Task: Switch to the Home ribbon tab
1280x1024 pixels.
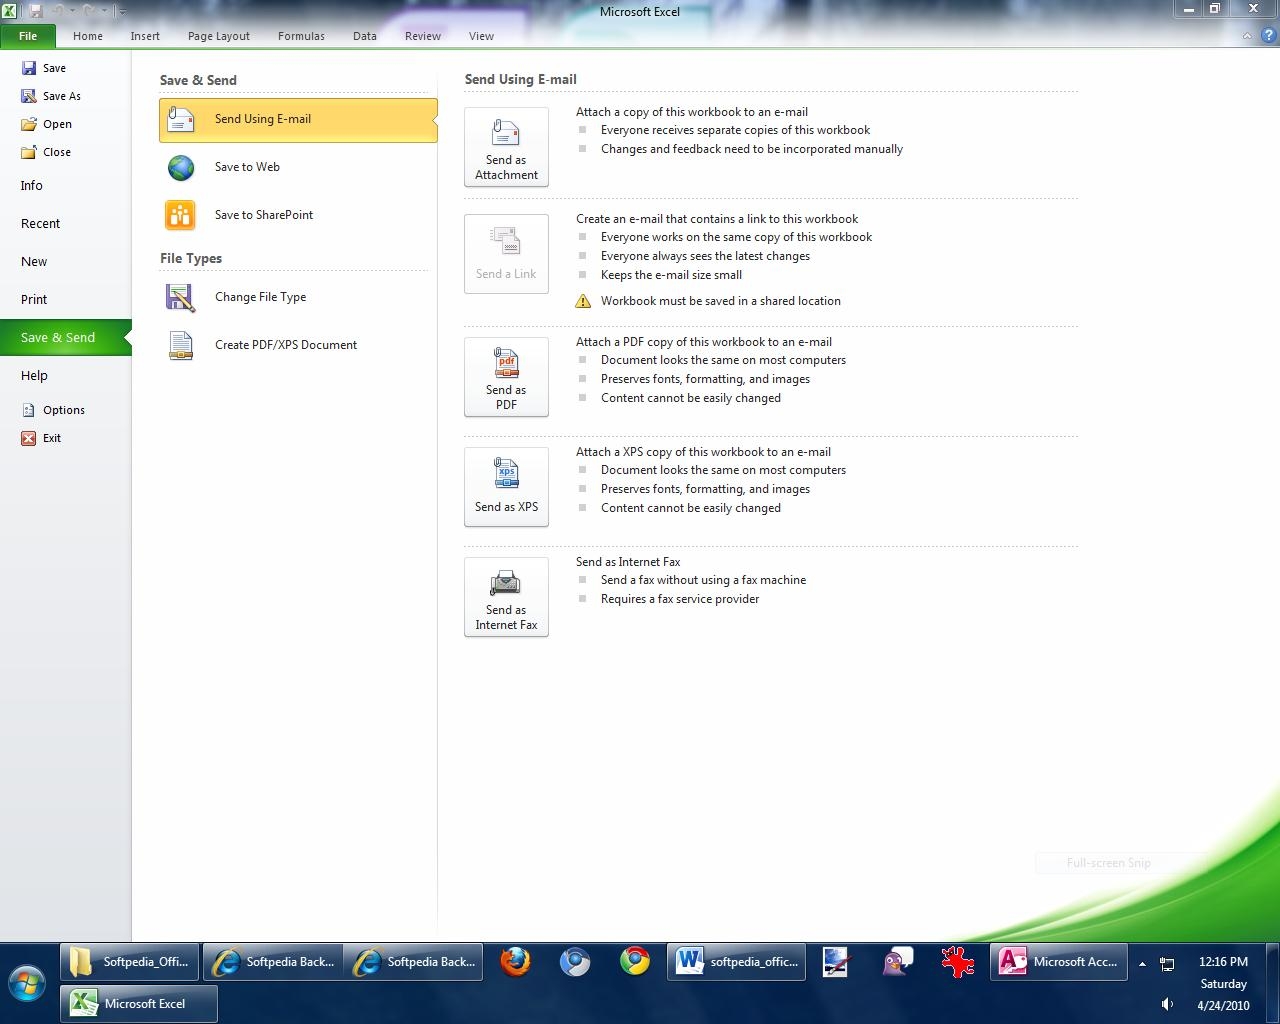Action: coord(88,36)
